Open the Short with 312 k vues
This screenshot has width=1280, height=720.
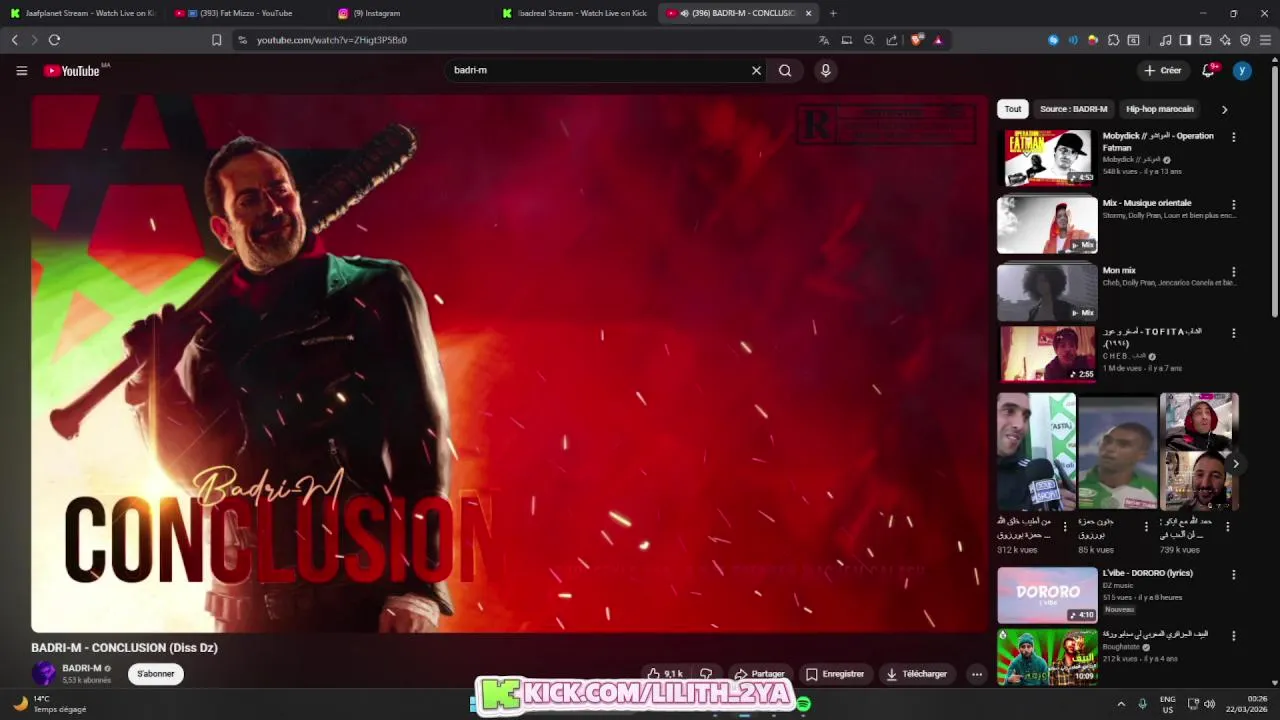[1036, 452]
